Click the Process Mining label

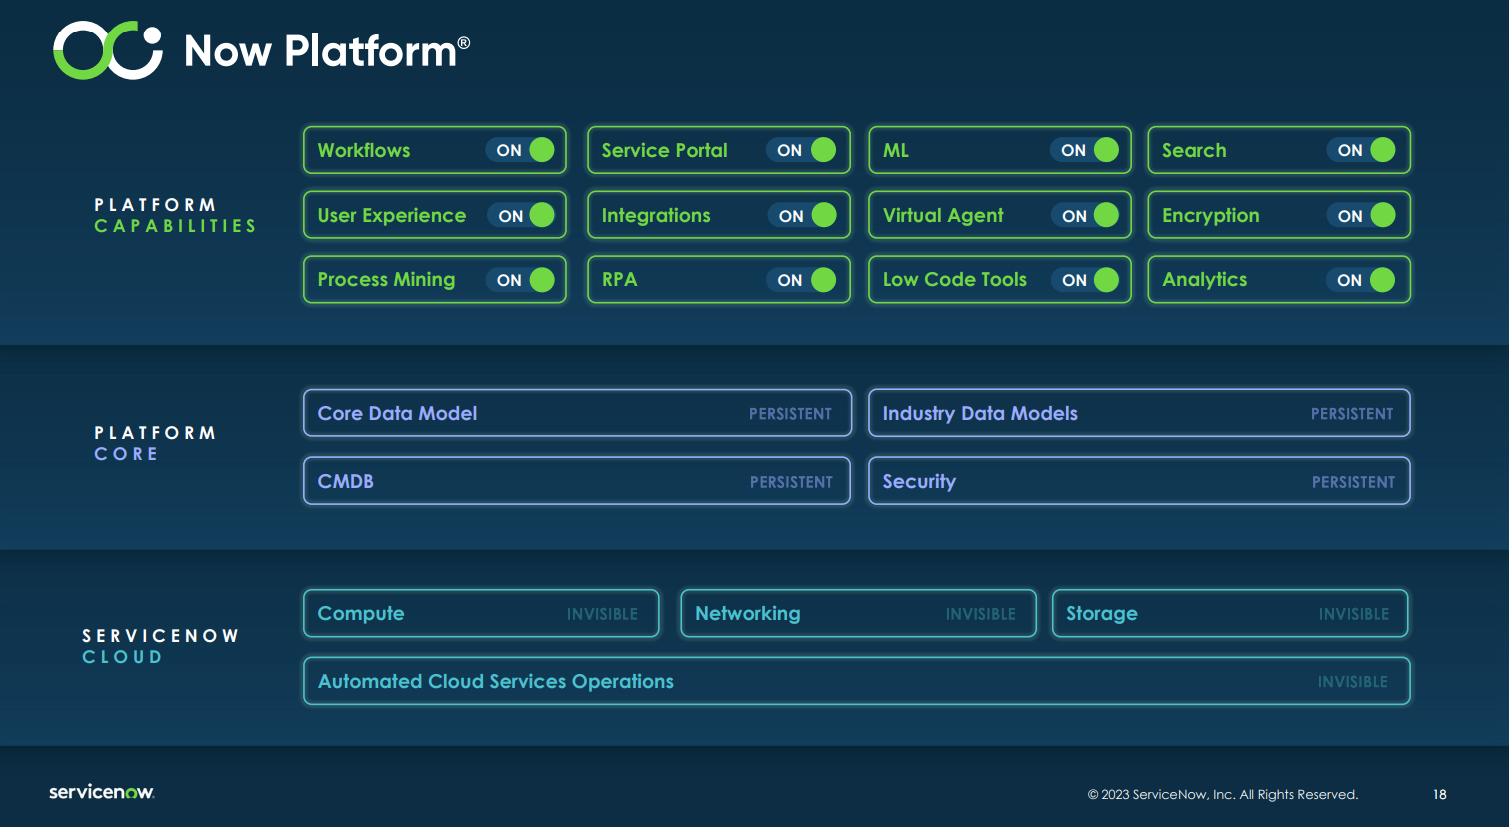coord(386,280)
